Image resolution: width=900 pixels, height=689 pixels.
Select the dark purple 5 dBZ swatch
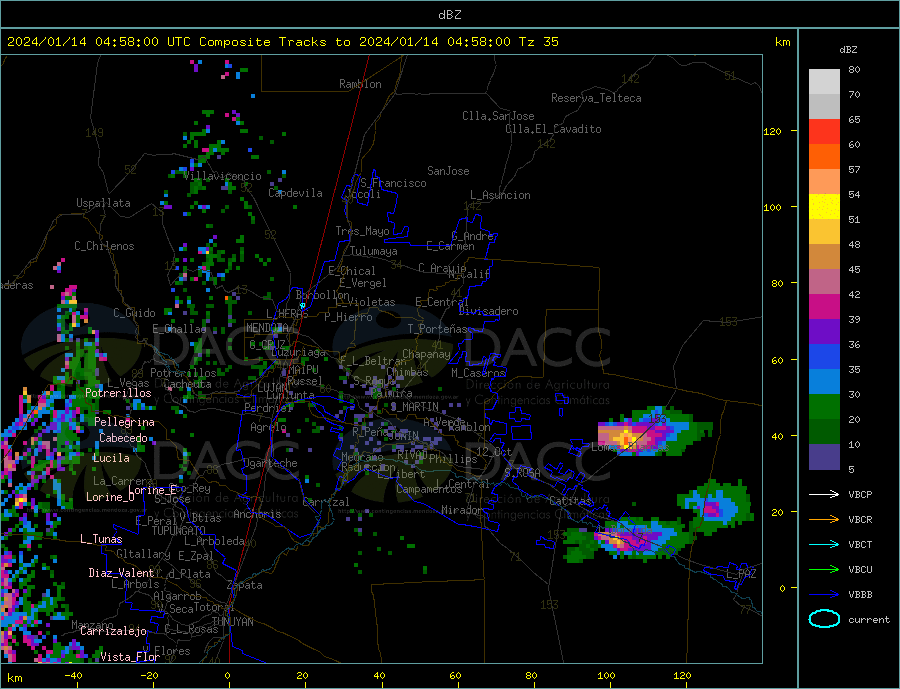[x=824, y=456]
